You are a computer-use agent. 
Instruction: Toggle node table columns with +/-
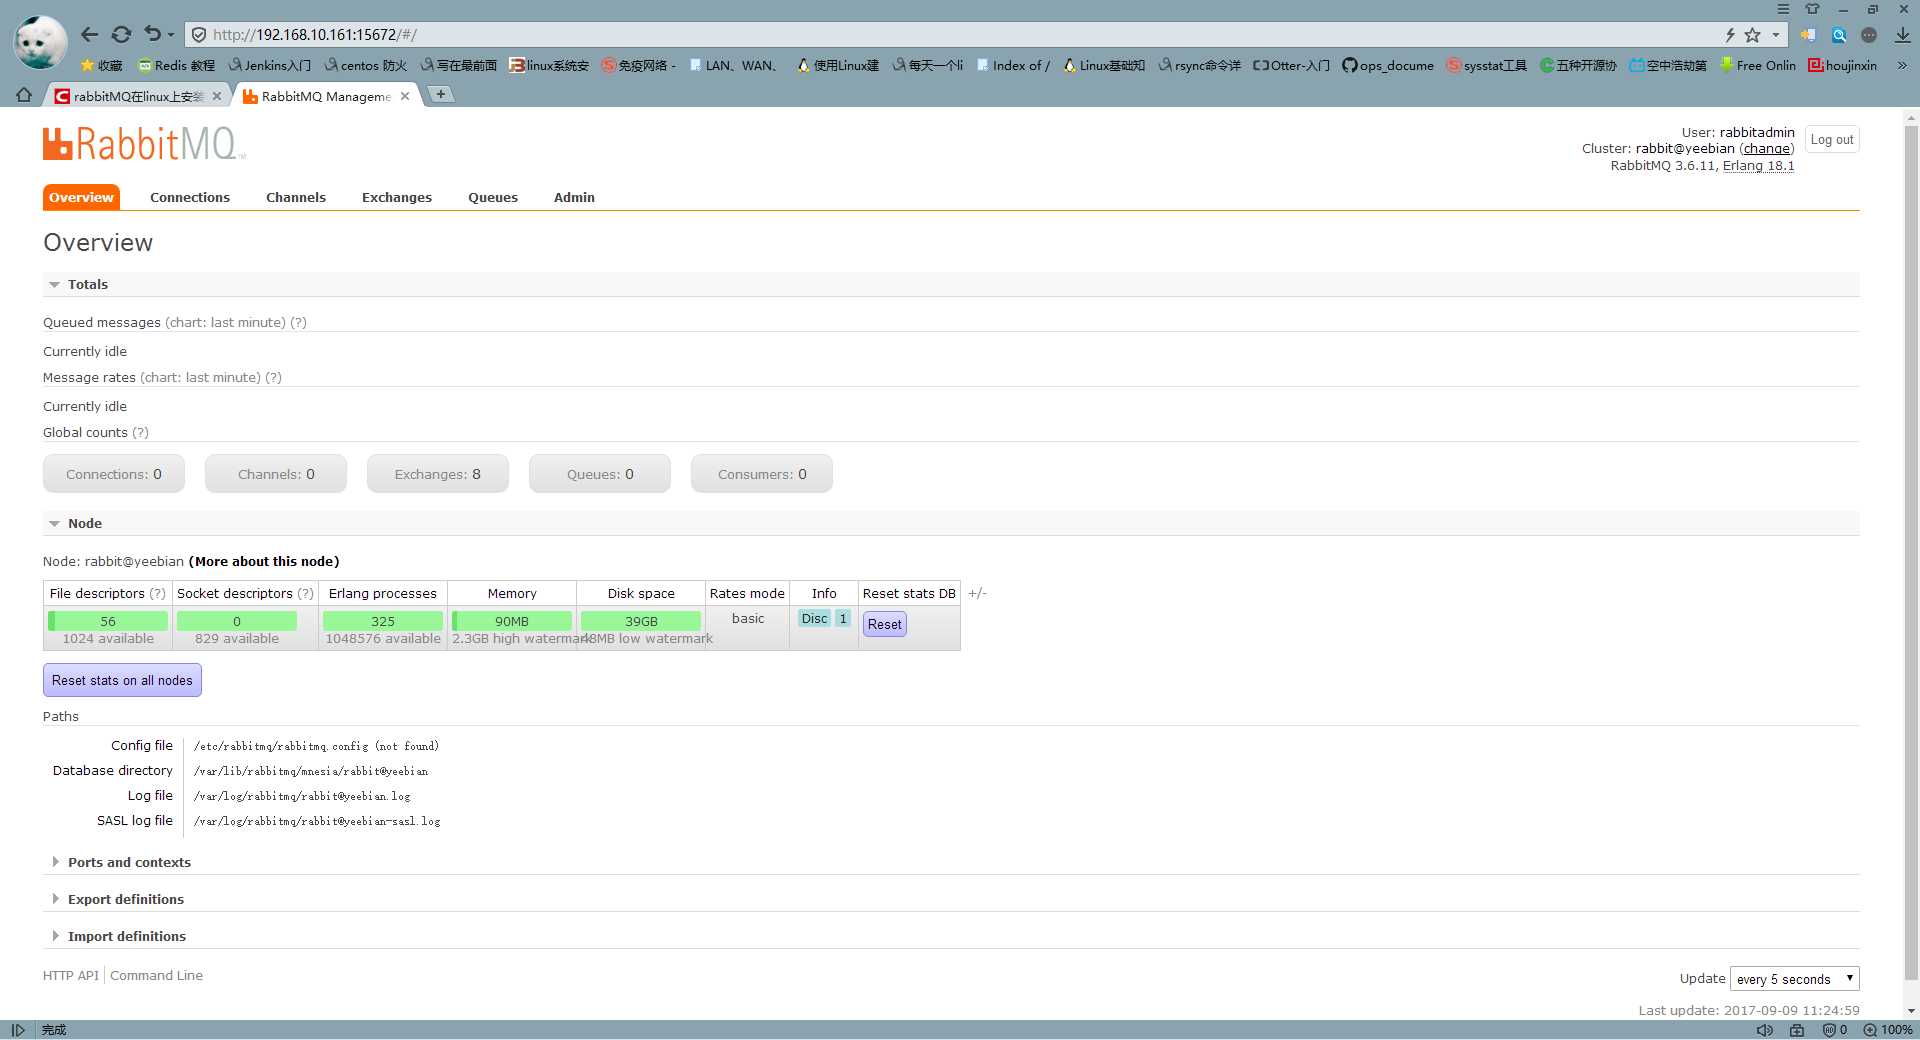tap(977, 594)
